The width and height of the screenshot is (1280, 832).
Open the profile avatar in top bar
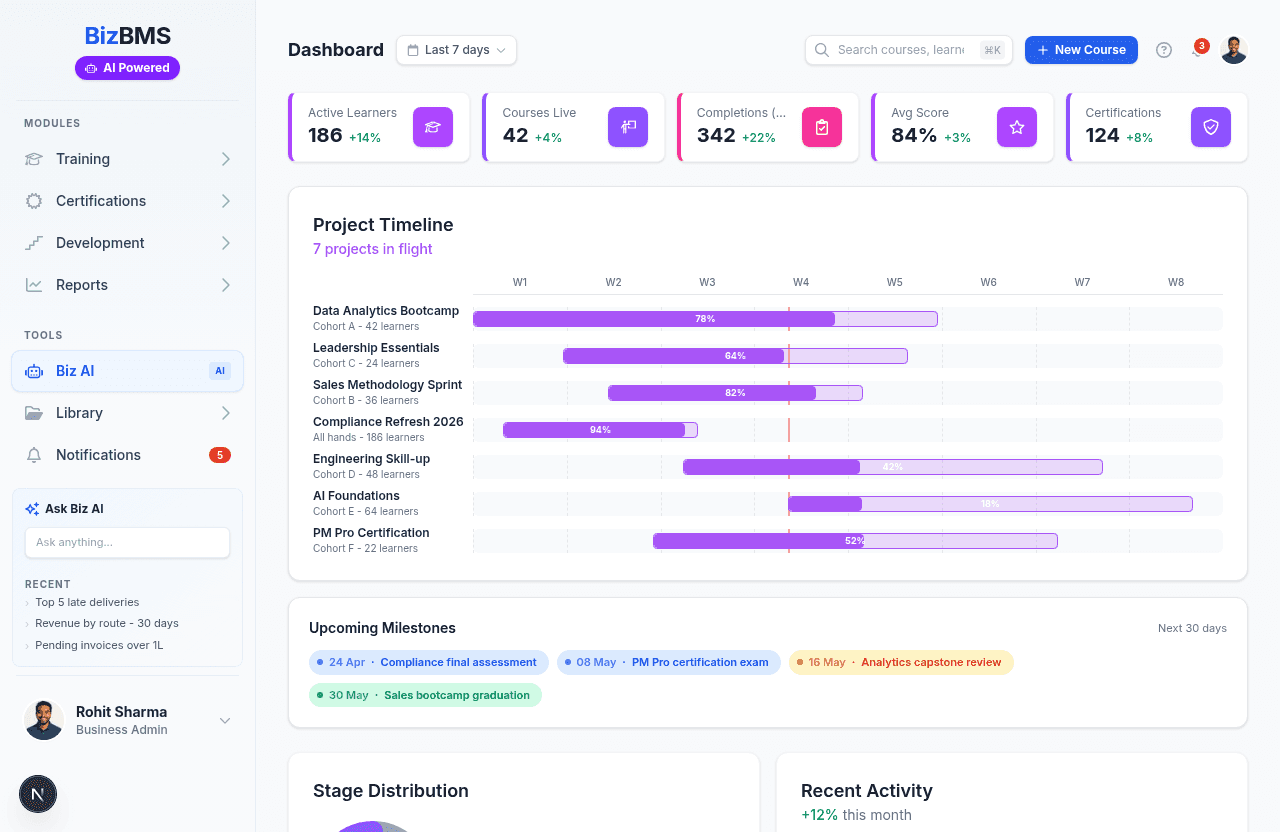coord(1234,50)
